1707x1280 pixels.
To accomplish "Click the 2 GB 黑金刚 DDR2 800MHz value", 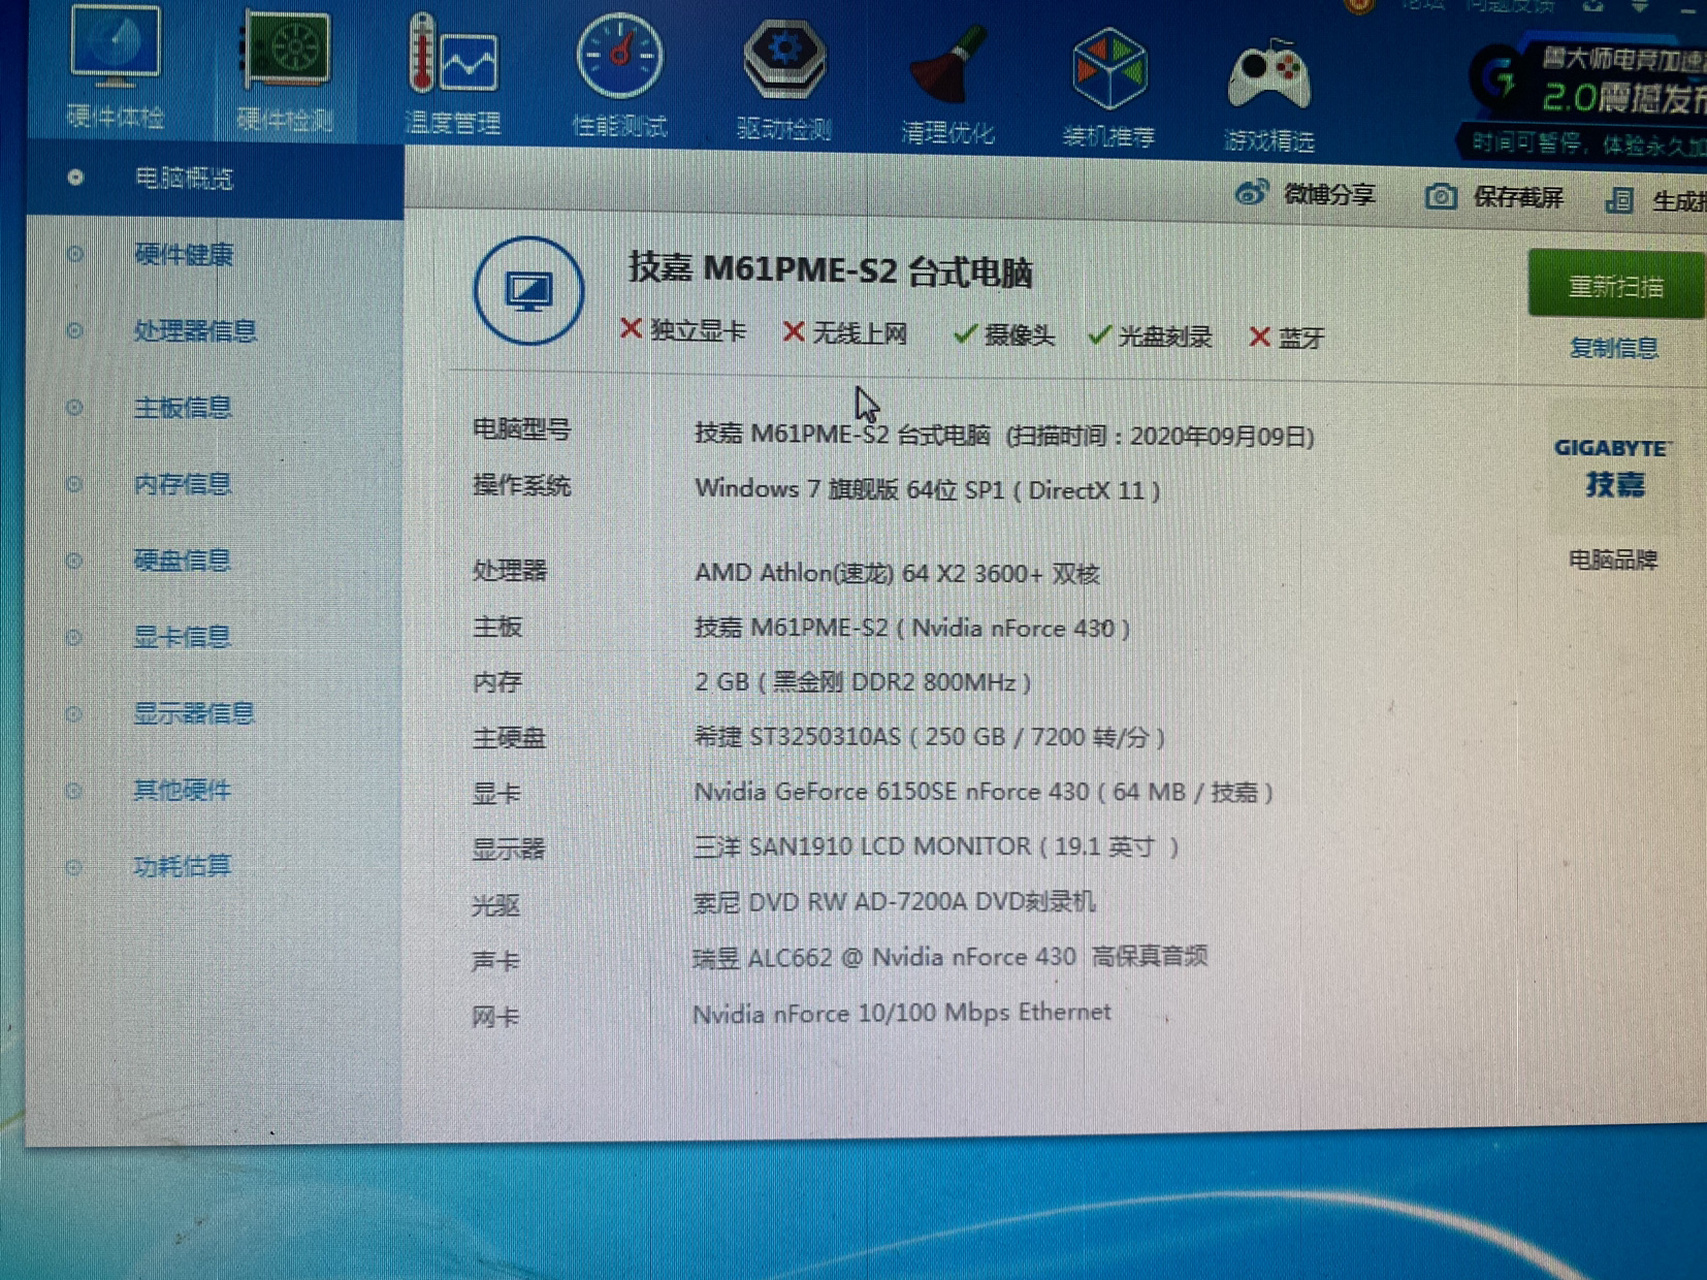I will tap(862, 682).
